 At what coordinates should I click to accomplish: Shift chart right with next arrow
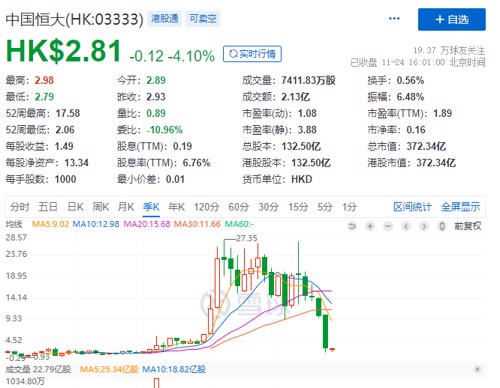click(x=424, y=226)
